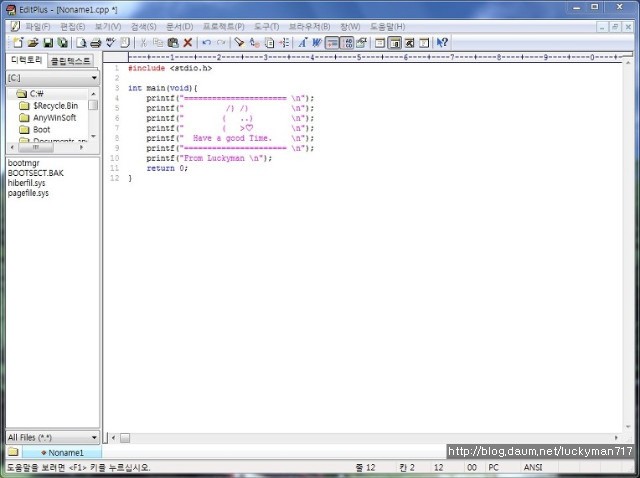
Task: Open the 검색(S) menu
Action: pyautogui.click(x=143, y=27)
